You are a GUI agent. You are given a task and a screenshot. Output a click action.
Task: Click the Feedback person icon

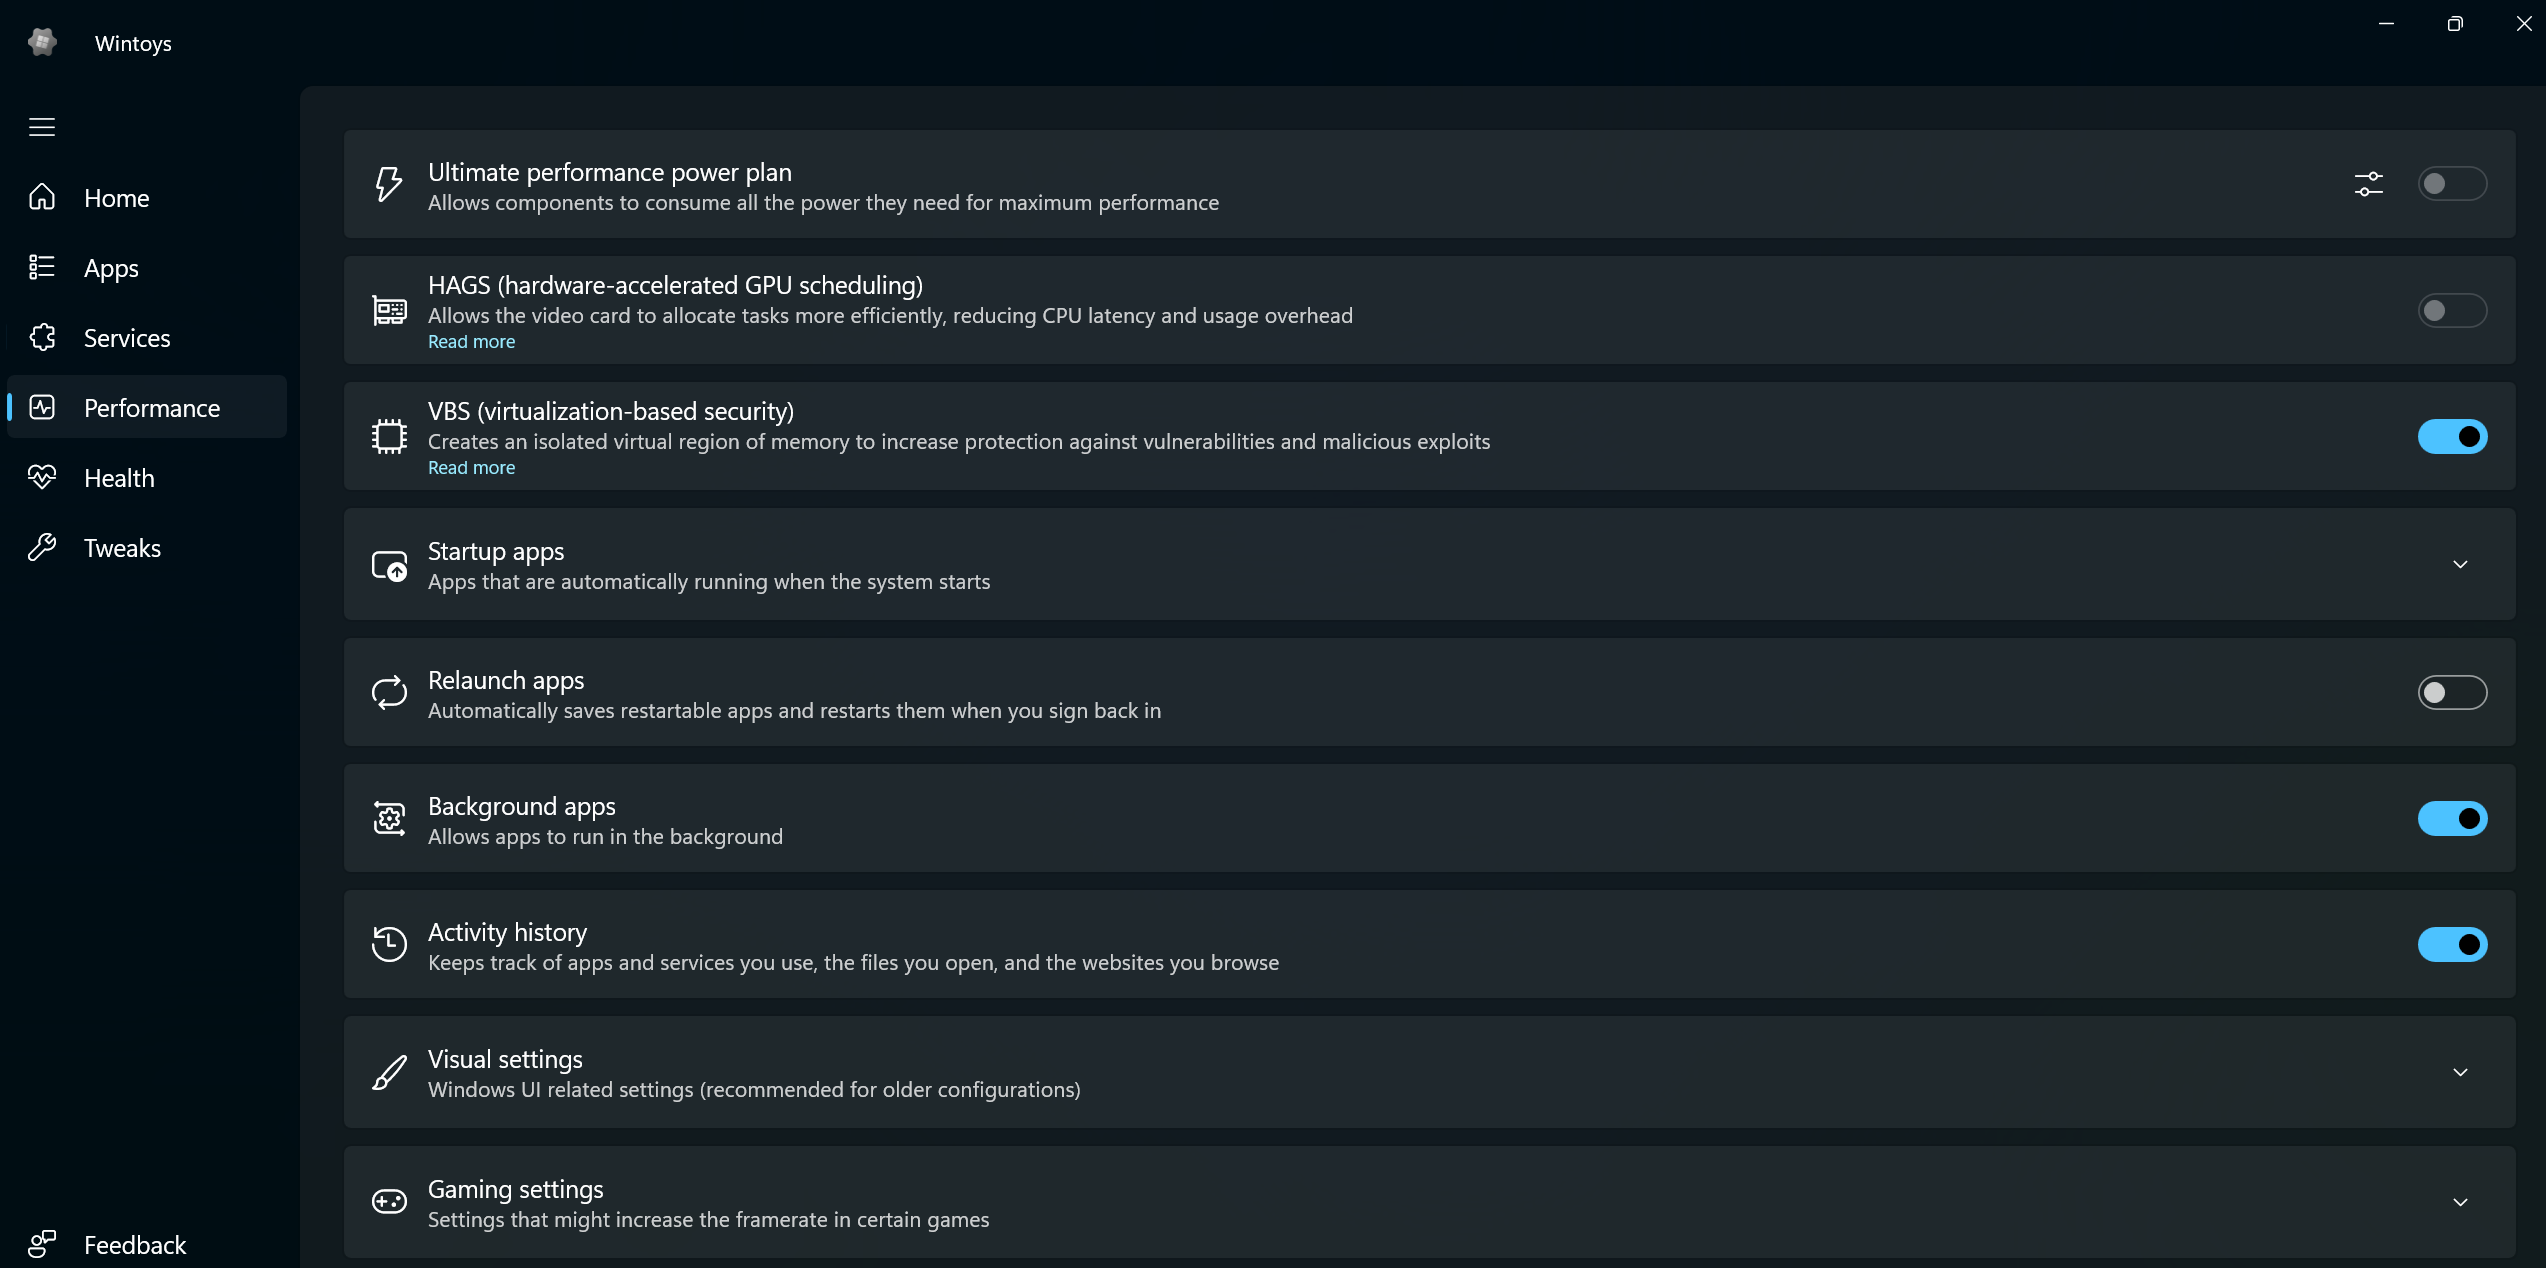(42, 1244)
